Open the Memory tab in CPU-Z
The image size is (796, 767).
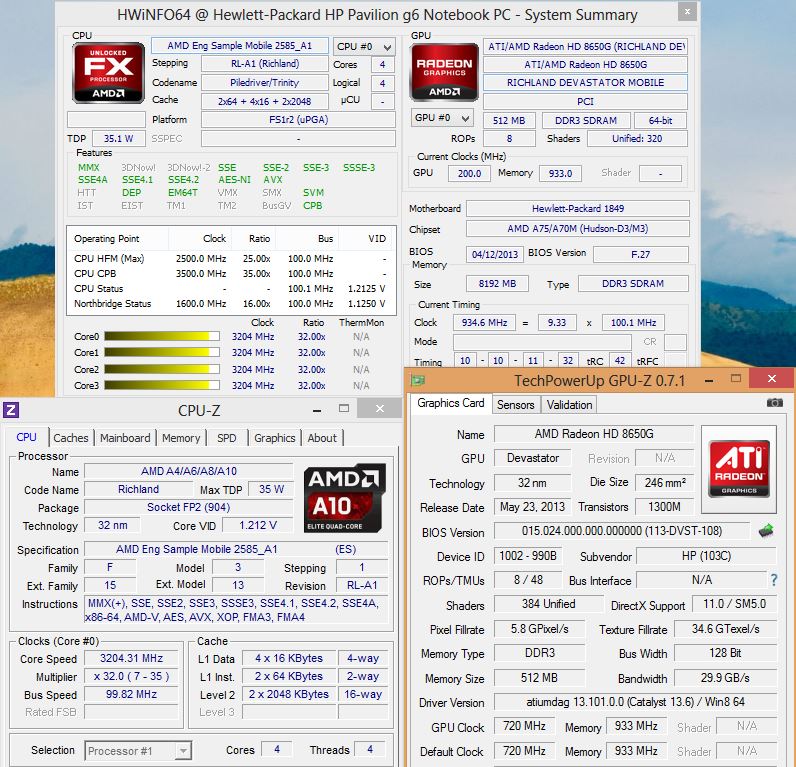click(181, 438)
